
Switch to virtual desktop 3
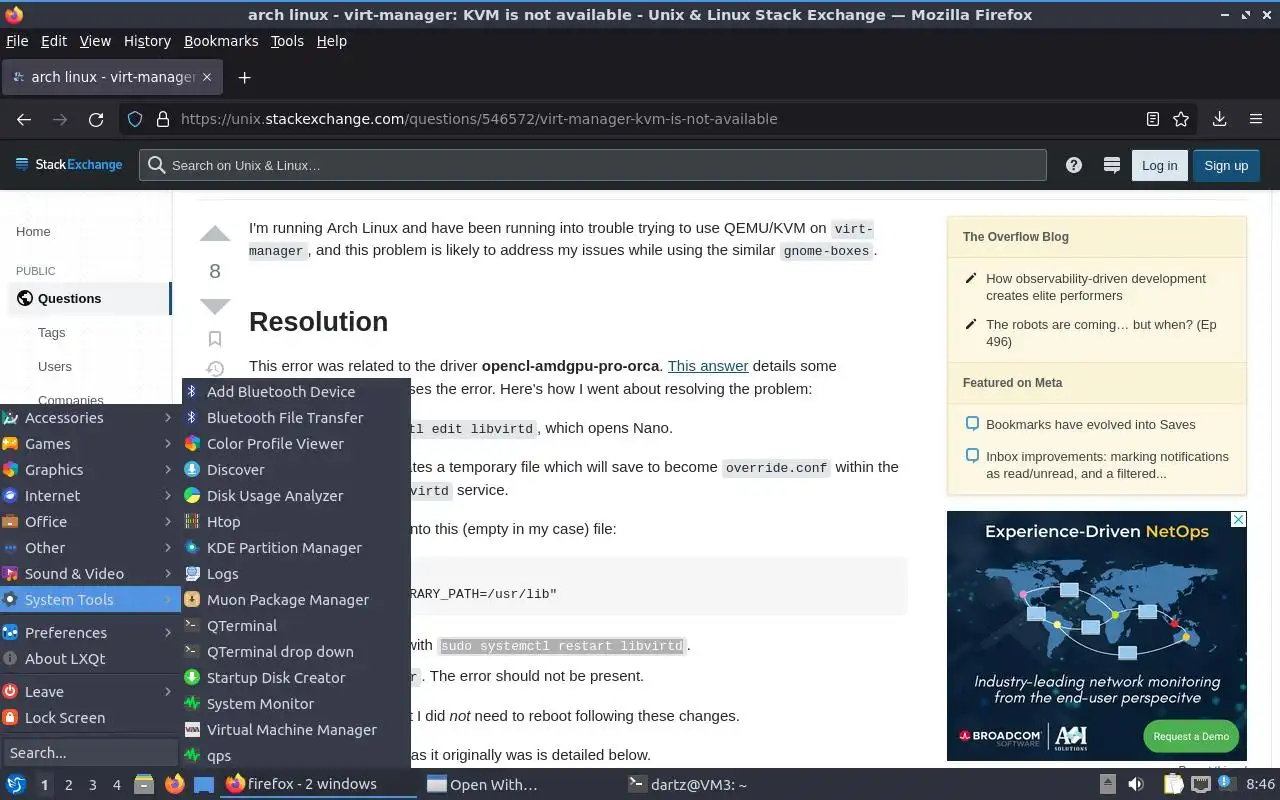(93, 785)
